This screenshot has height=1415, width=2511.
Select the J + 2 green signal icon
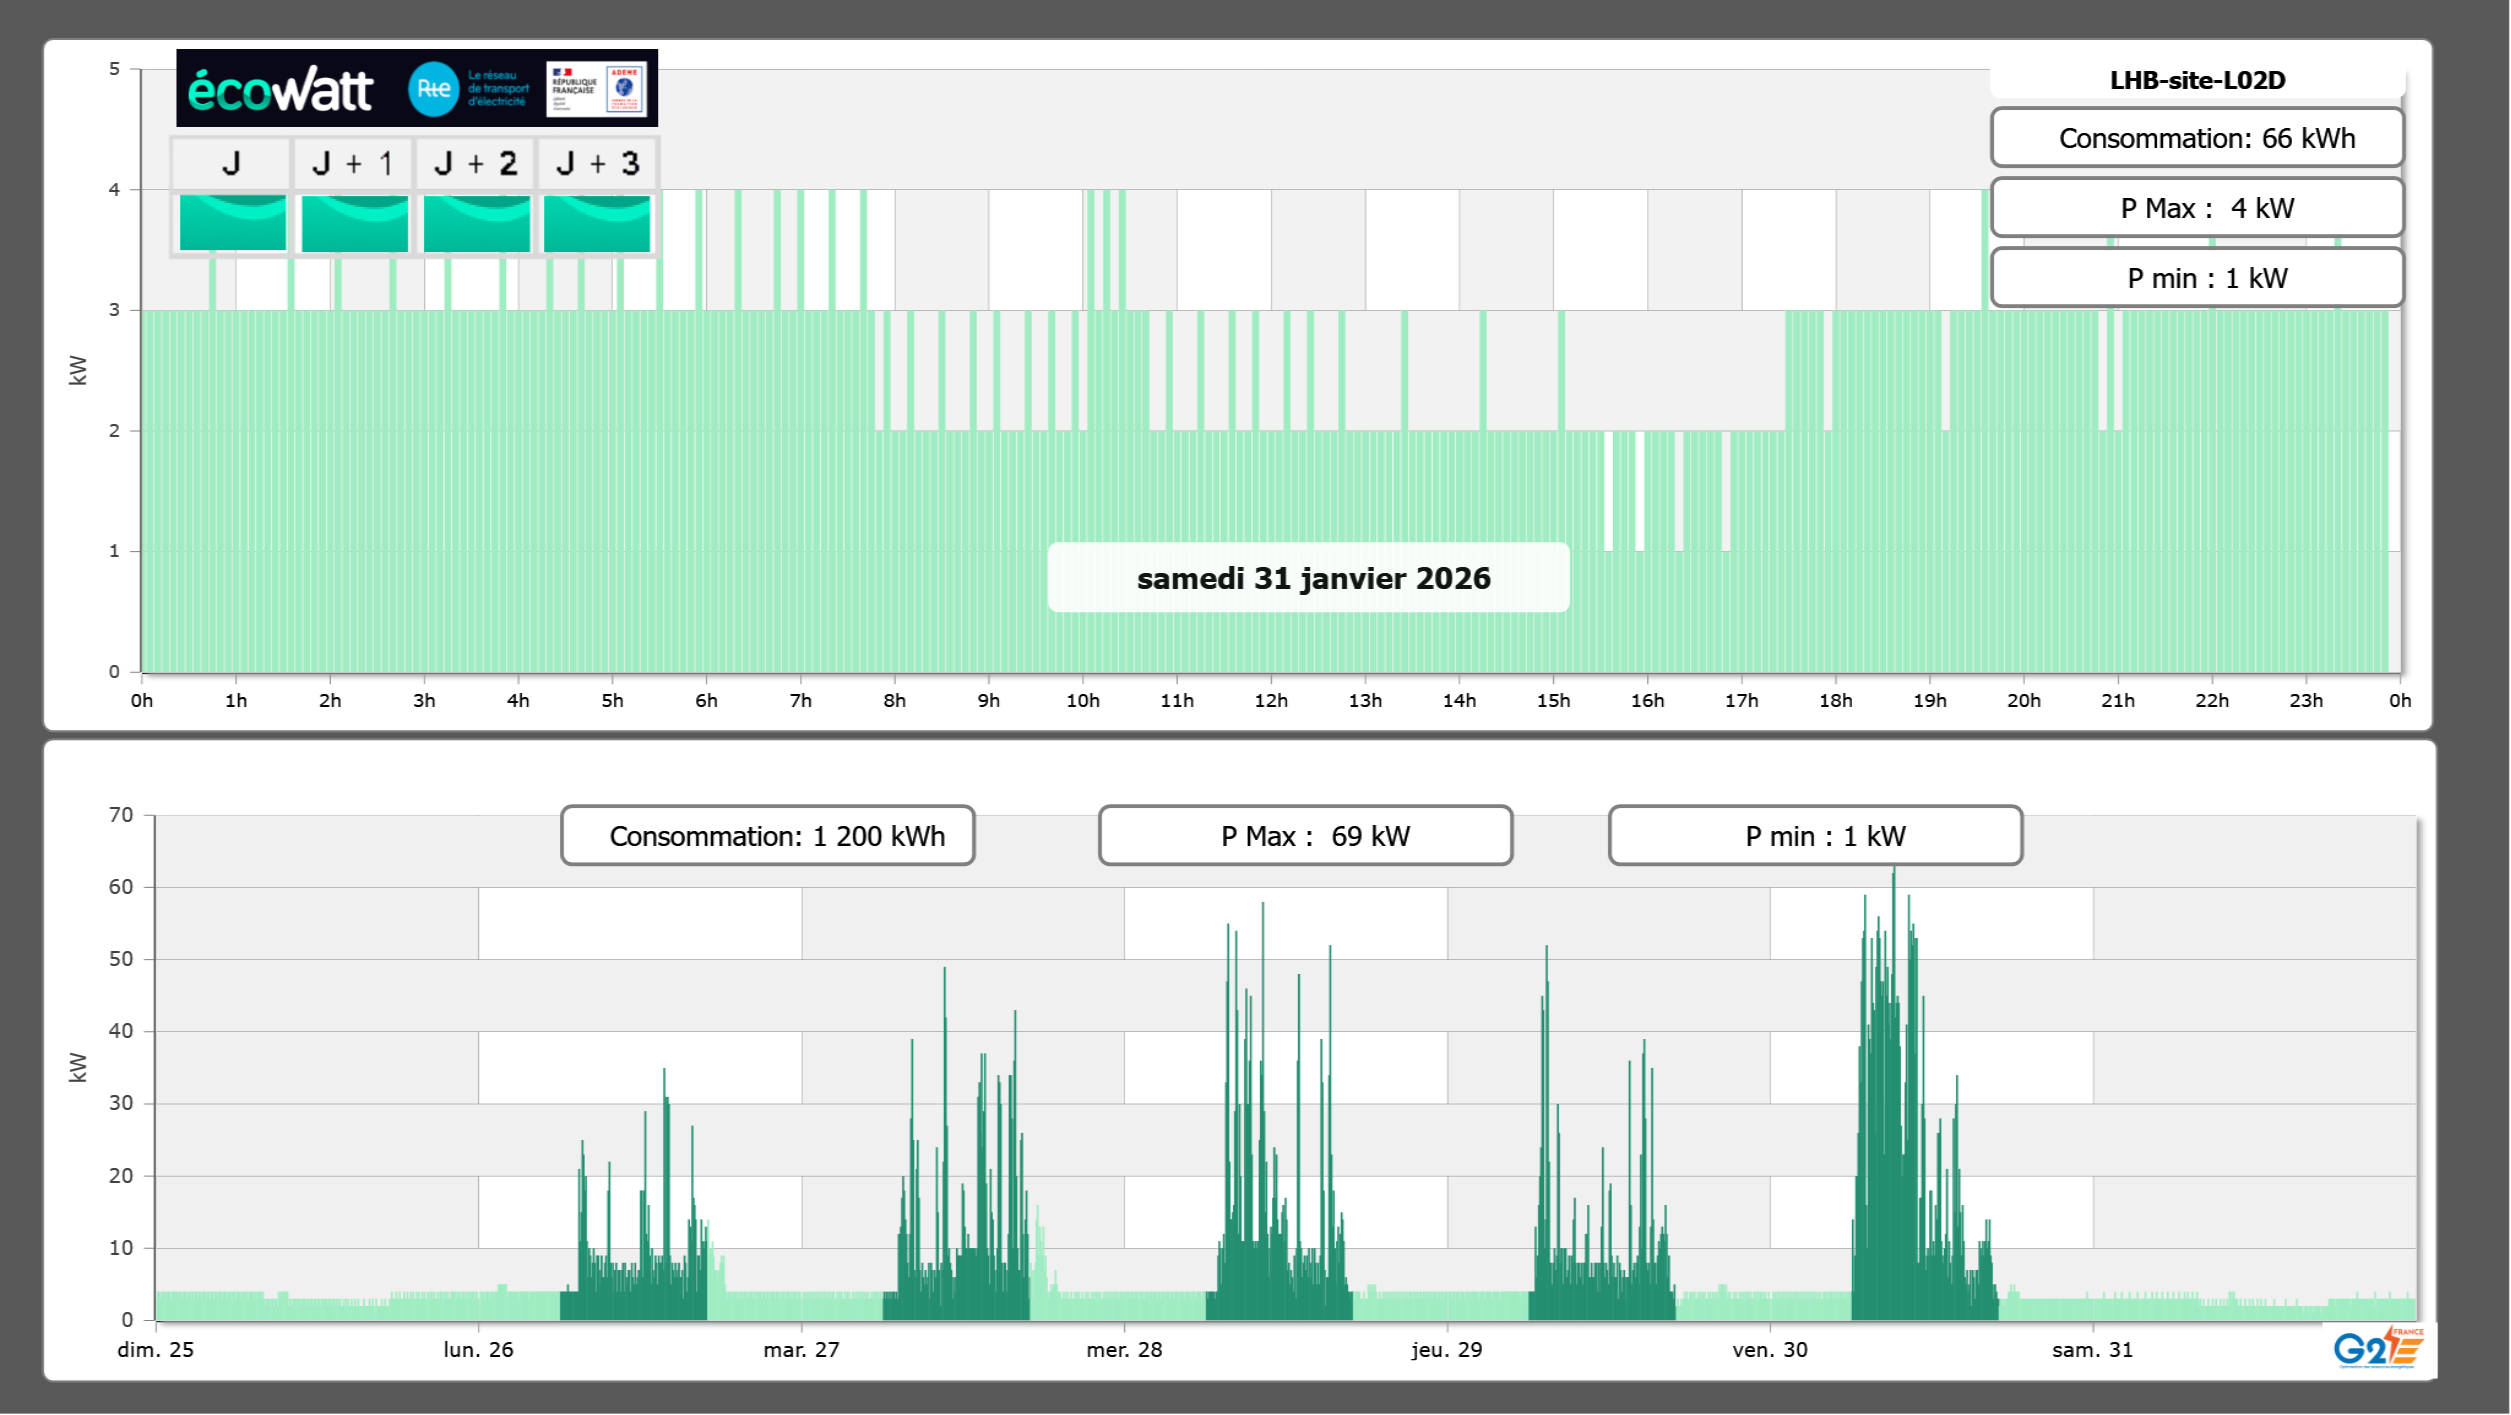[x=476, y=223]
